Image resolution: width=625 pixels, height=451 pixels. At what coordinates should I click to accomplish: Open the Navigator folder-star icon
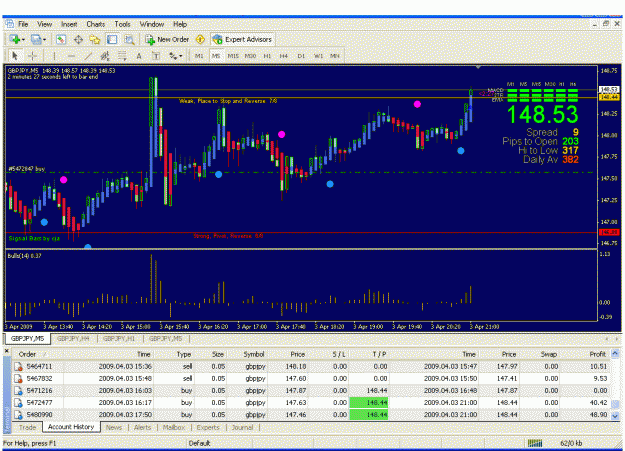tap(95, 39)
